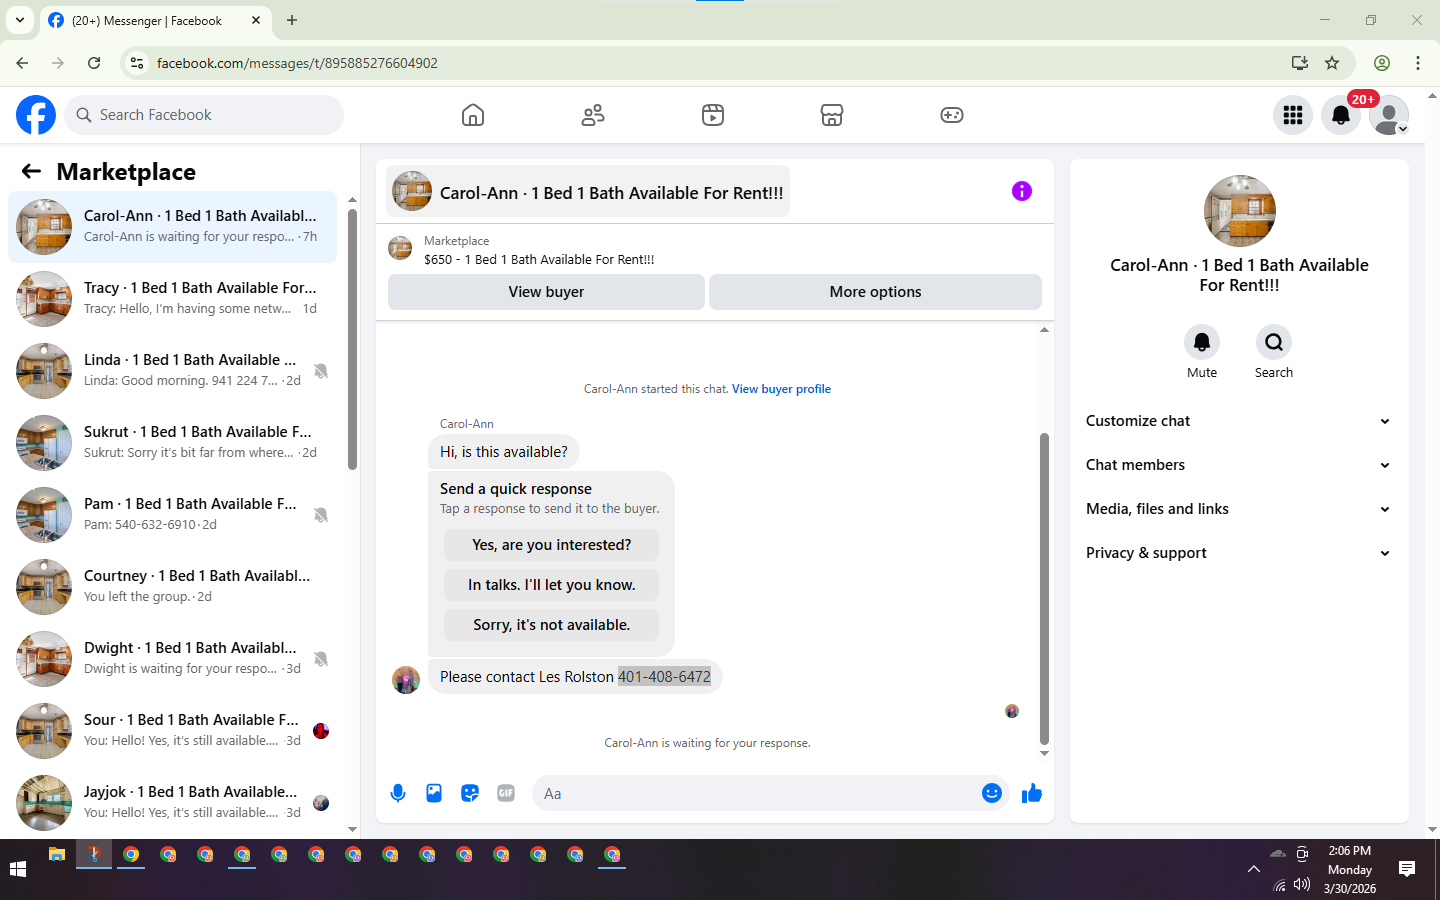
Task: Expand Media, files and links section
Action: (1238, 509)
